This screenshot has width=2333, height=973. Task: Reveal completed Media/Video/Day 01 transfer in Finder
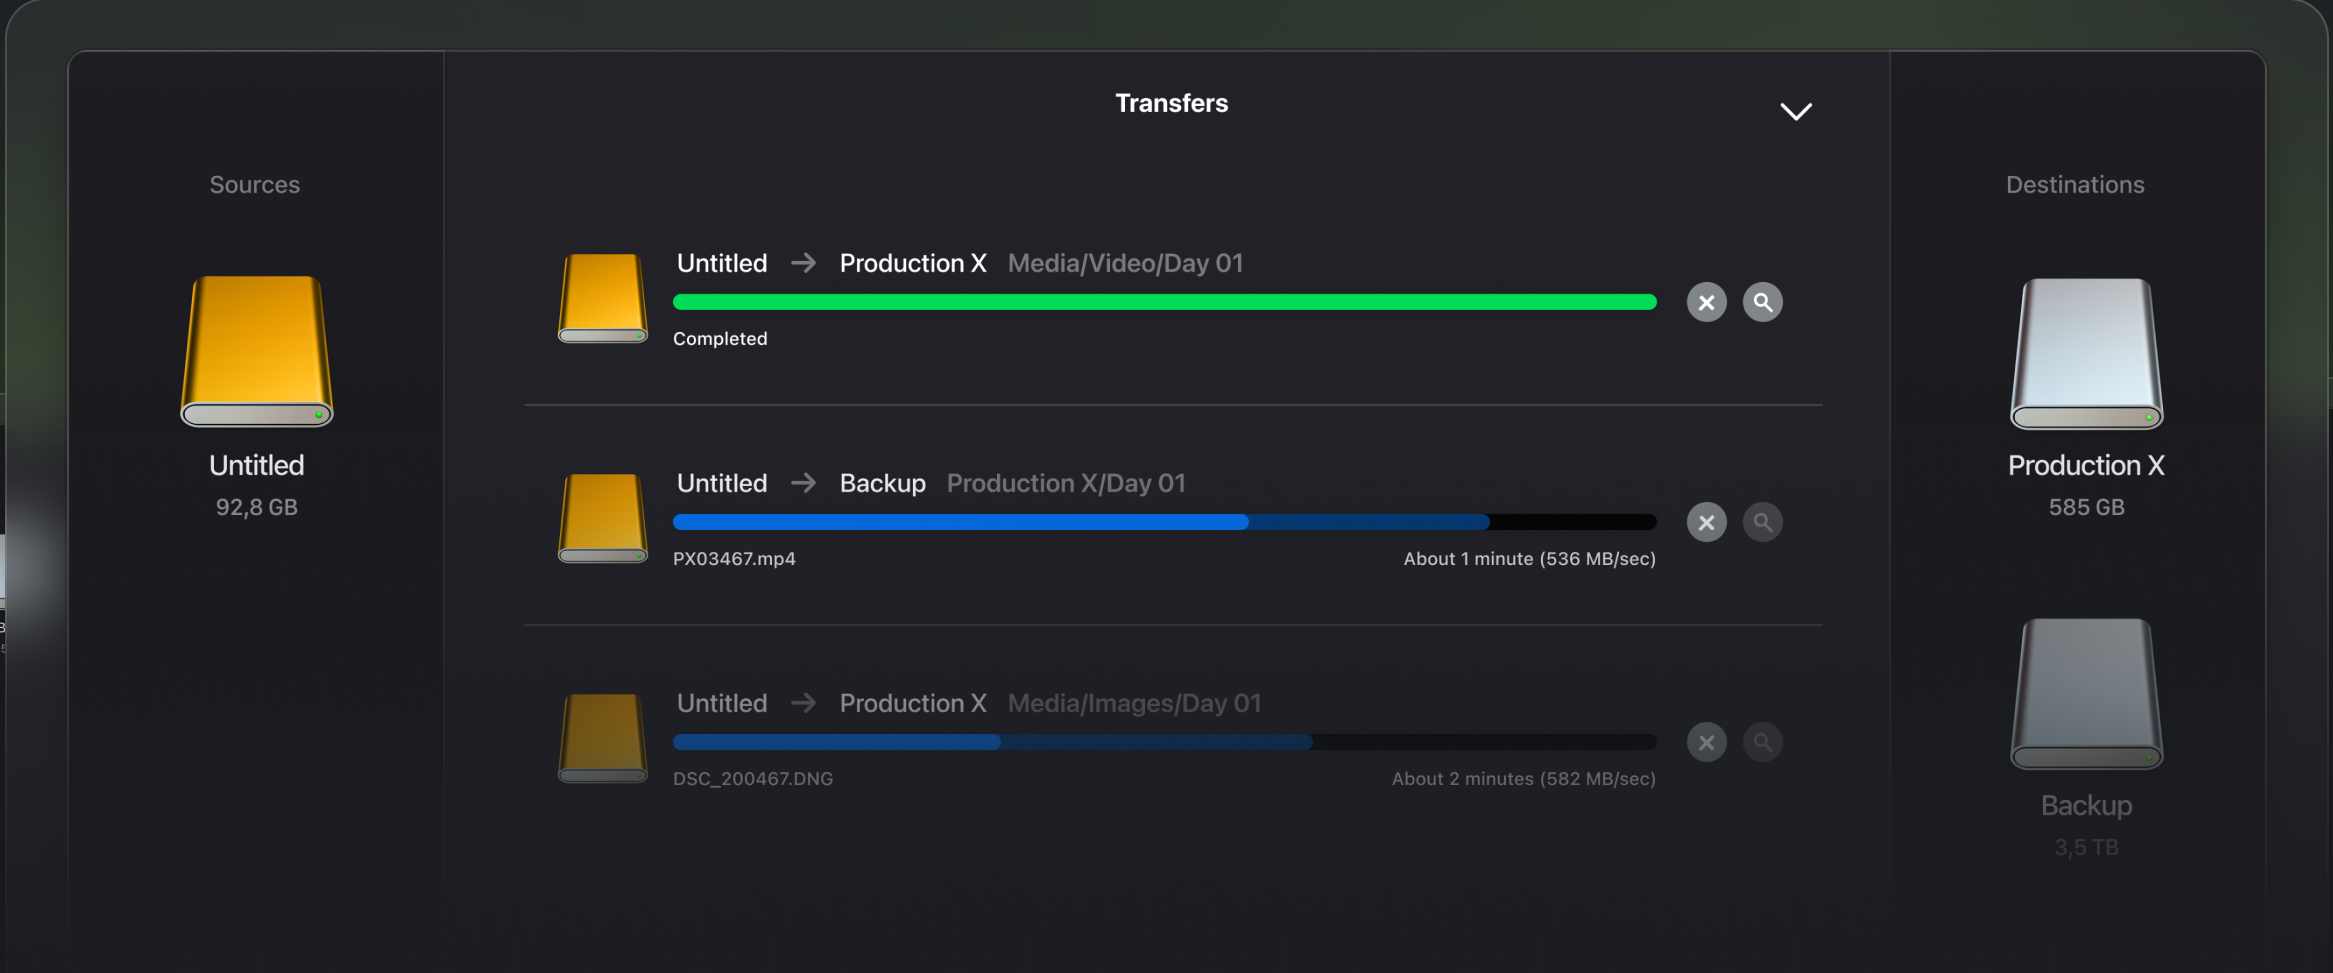click(1762, 302)
